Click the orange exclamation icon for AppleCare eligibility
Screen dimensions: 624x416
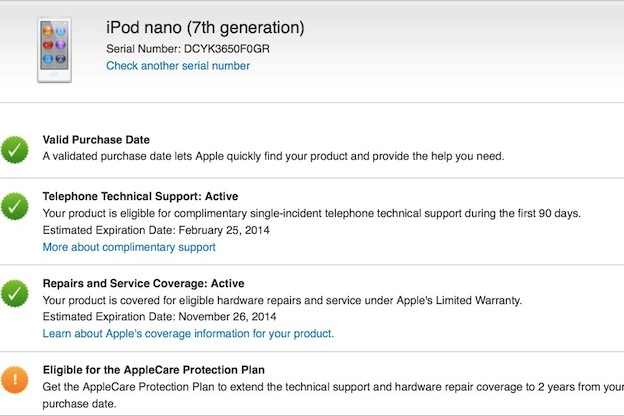[x=15, y=381]
